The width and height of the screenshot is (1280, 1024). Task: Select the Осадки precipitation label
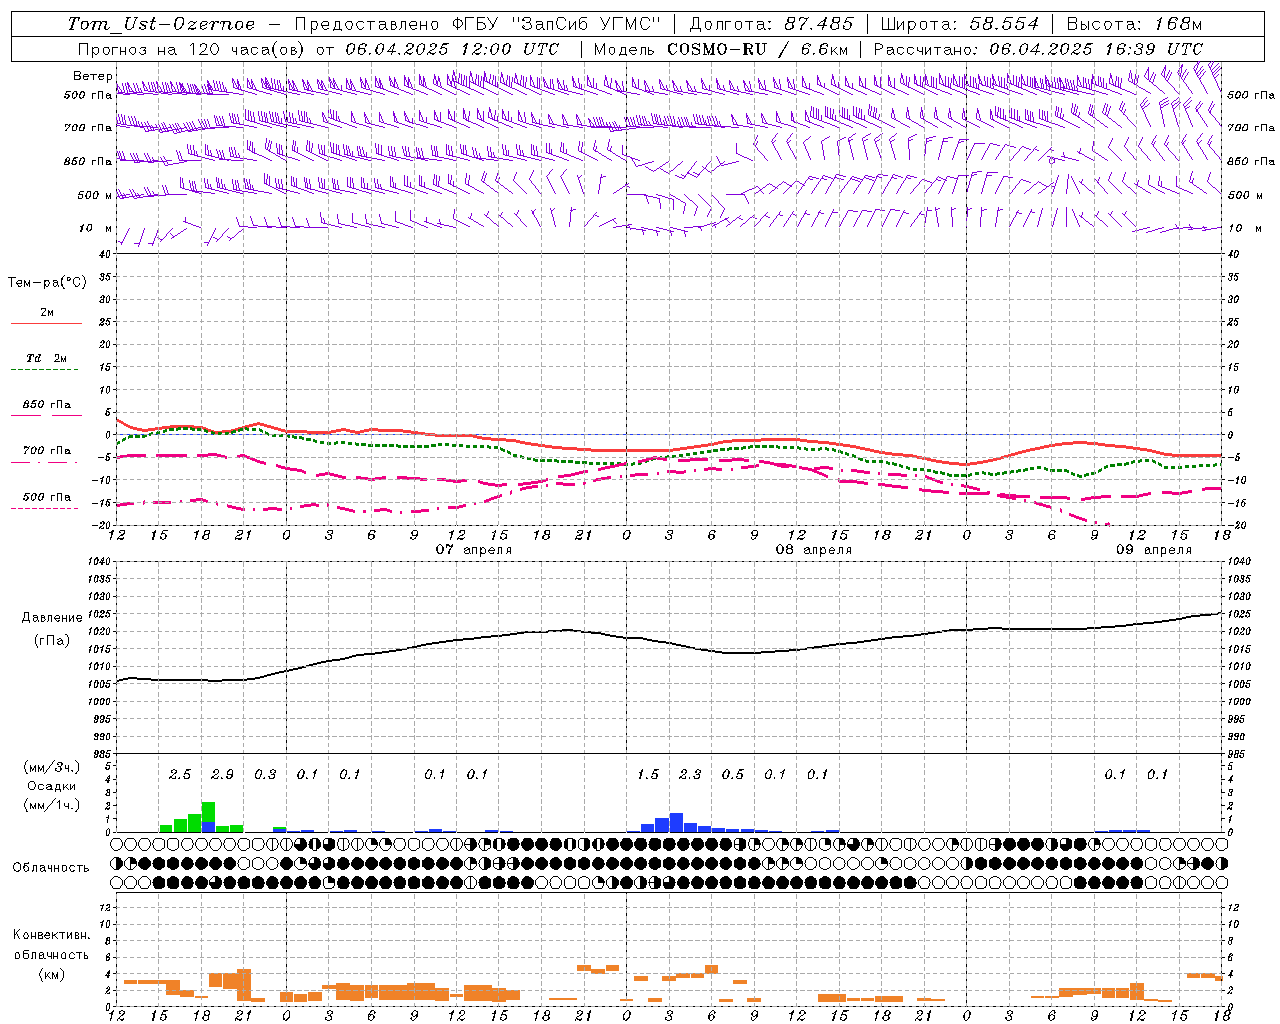(52, 786)
